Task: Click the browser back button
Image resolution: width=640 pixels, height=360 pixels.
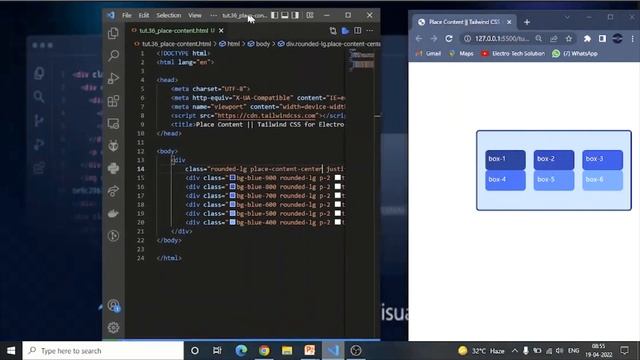Action: [x=419, y=38]
